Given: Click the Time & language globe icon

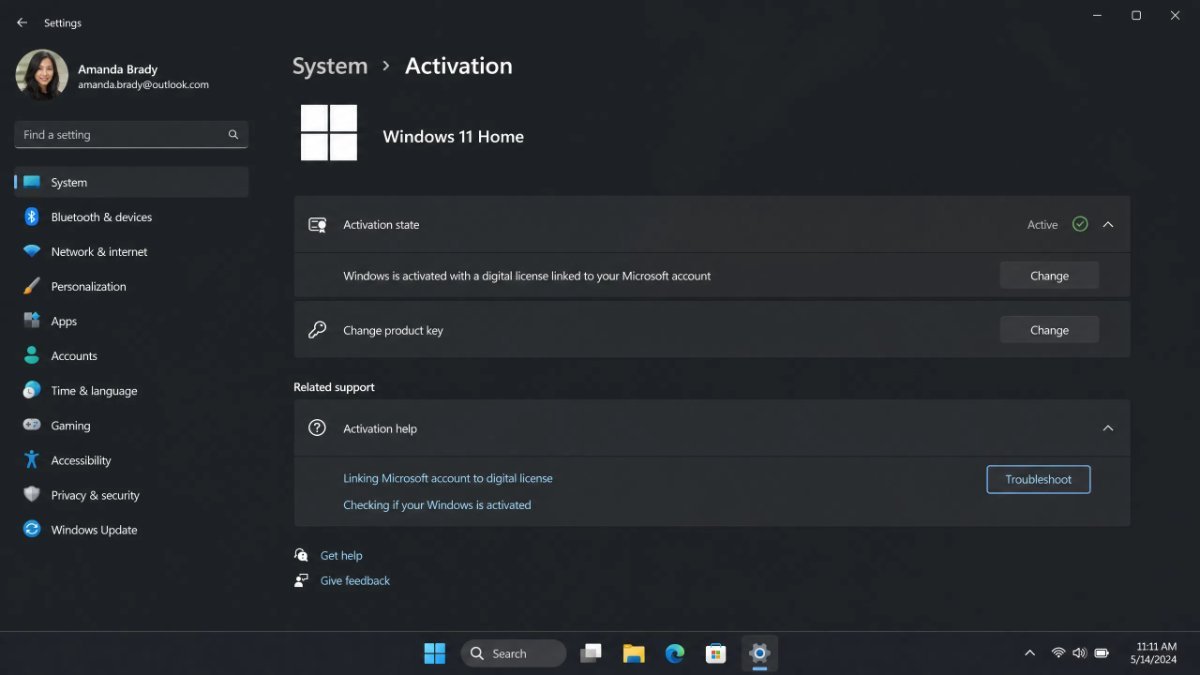Looking at the screenshot, I should tap(32, 391).
